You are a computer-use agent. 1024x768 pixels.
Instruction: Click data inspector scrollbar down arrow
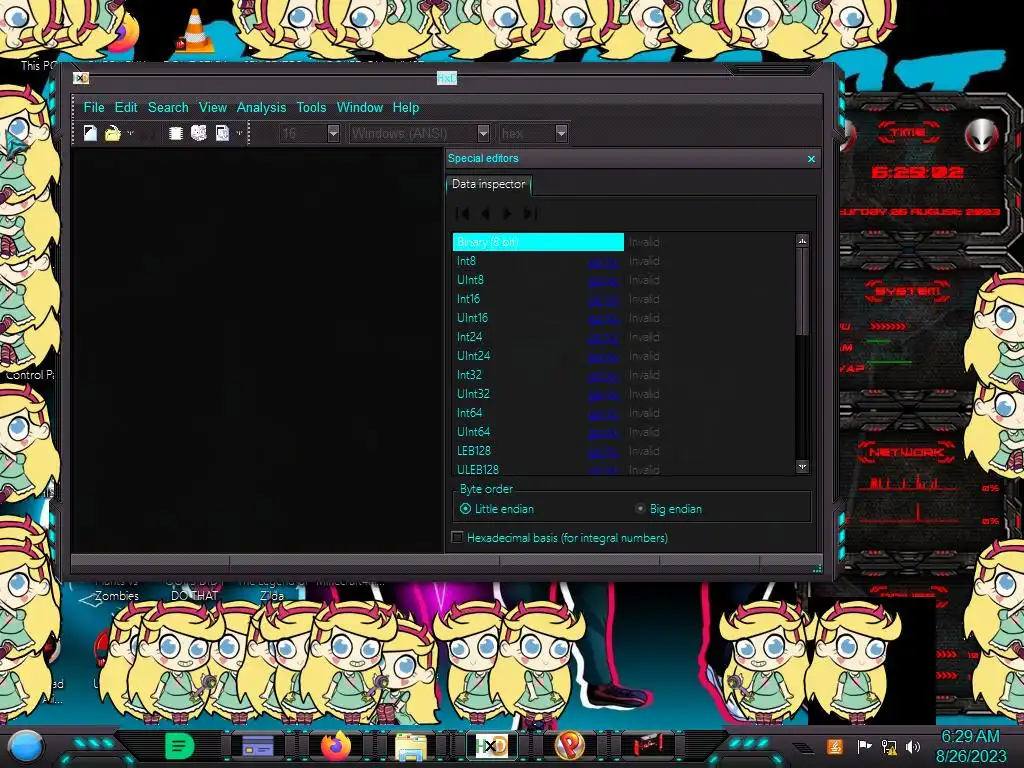click(x=802, y=466)
